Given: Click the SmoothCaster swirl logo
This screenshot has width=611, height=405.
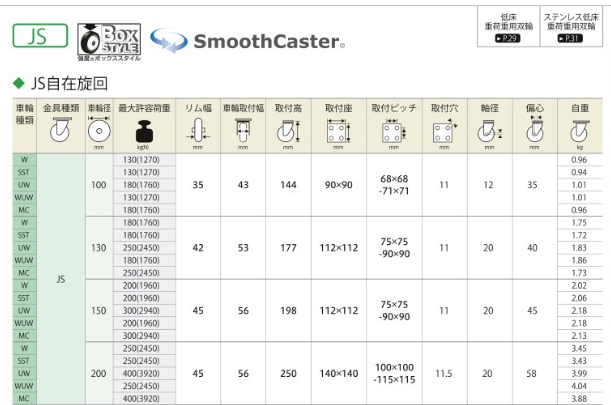Looking at the screenshot, I should coord(167,42).
